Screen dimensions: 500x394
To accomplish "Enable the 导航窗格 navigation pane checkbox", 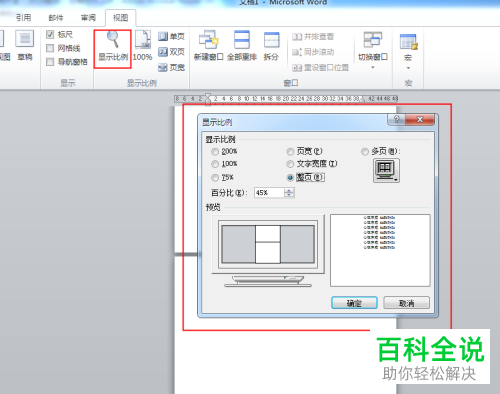I will (50, 62).
